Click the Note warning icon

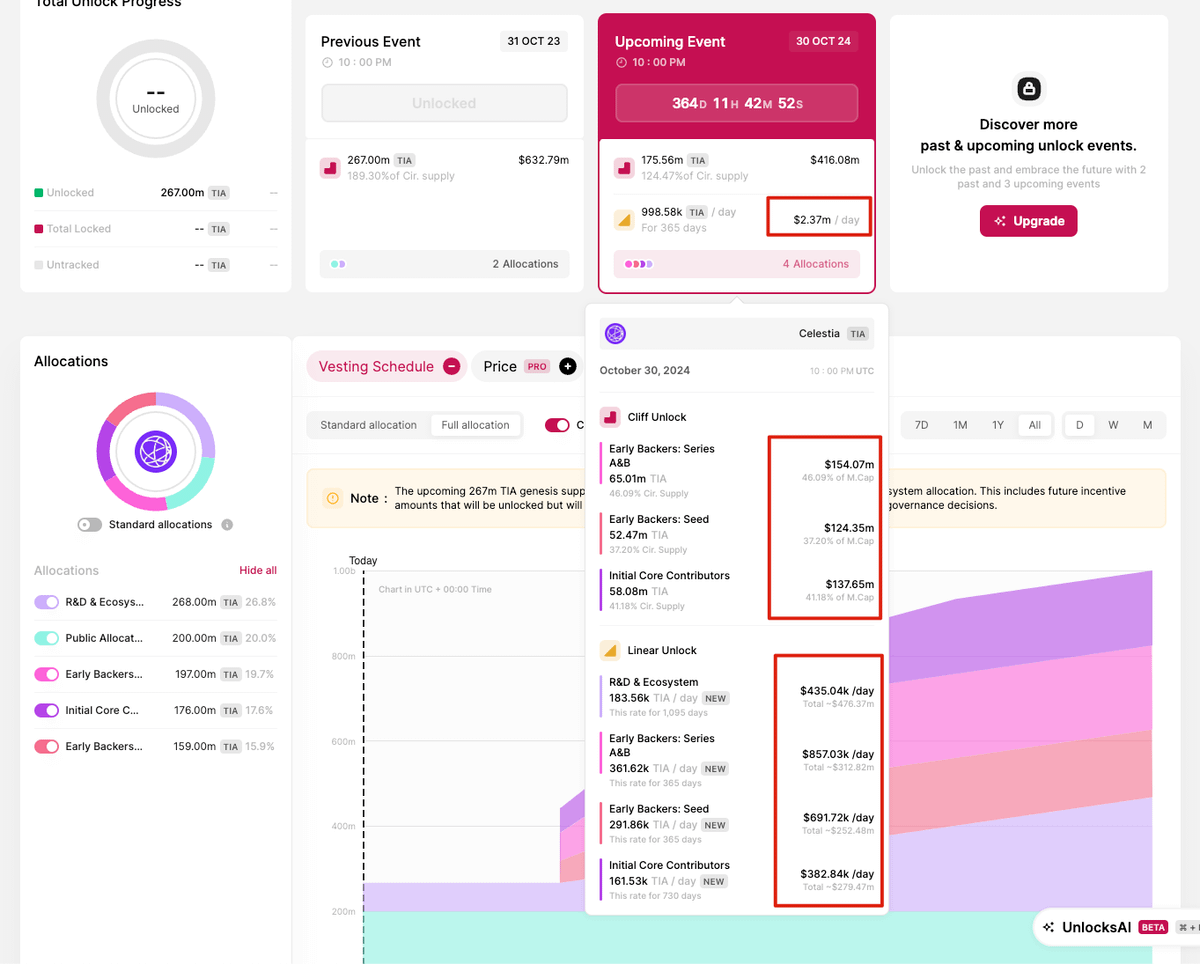(332, 498)
